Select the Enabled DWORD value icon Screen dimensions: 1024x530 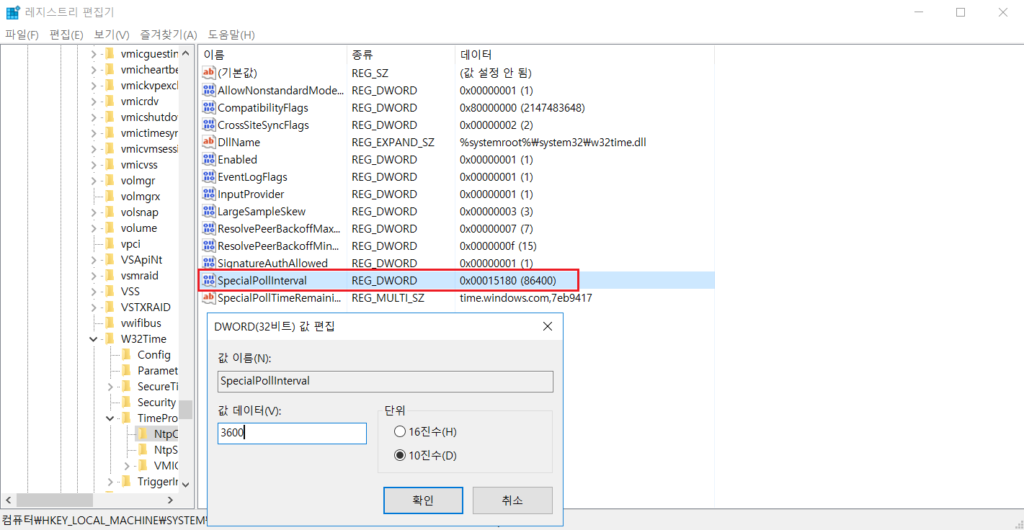[209, 159]
